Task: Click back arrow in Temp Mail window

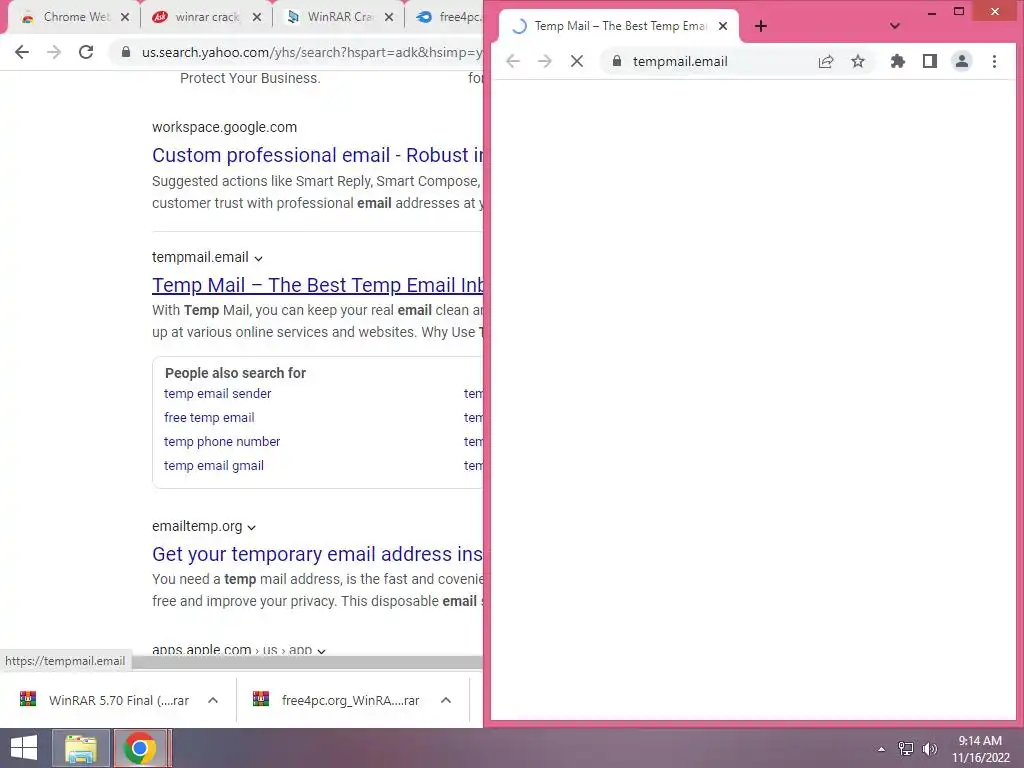Action: point(513,61)
